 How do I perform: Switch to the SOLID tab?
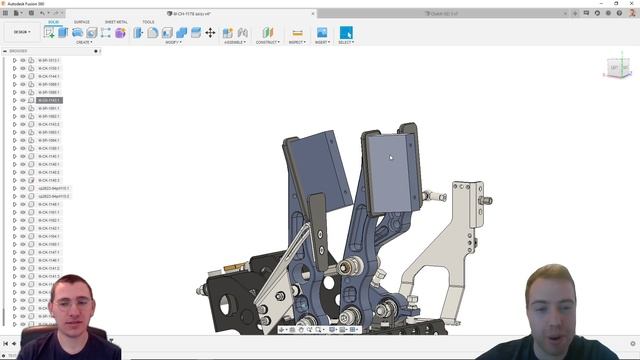click(x=53, y=22)
